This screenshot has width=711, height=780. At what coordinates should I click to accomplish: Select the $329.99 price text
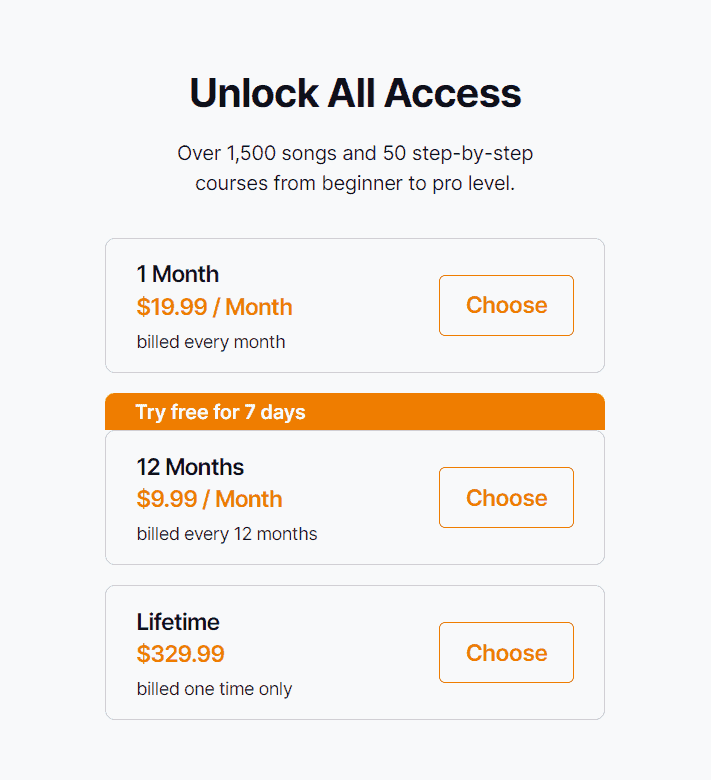[180, 654]
